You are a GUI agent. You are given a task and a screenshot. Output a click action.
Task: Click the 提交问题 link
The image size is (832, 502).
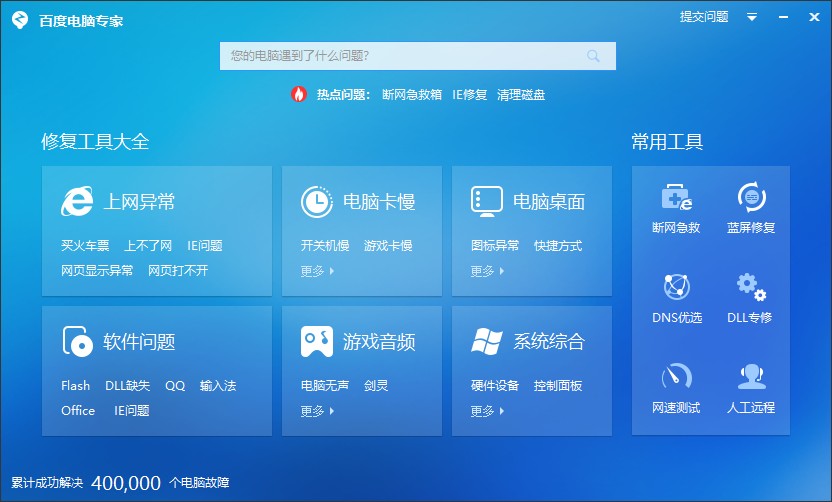tap(704, 17)
